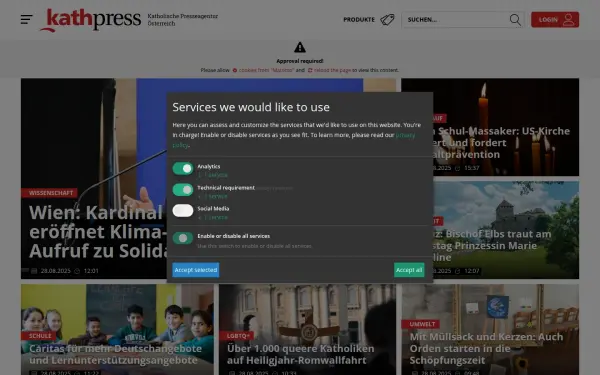600x375 pixels.
Task: Click the search magnifier icon
Action: pos(515,20)
